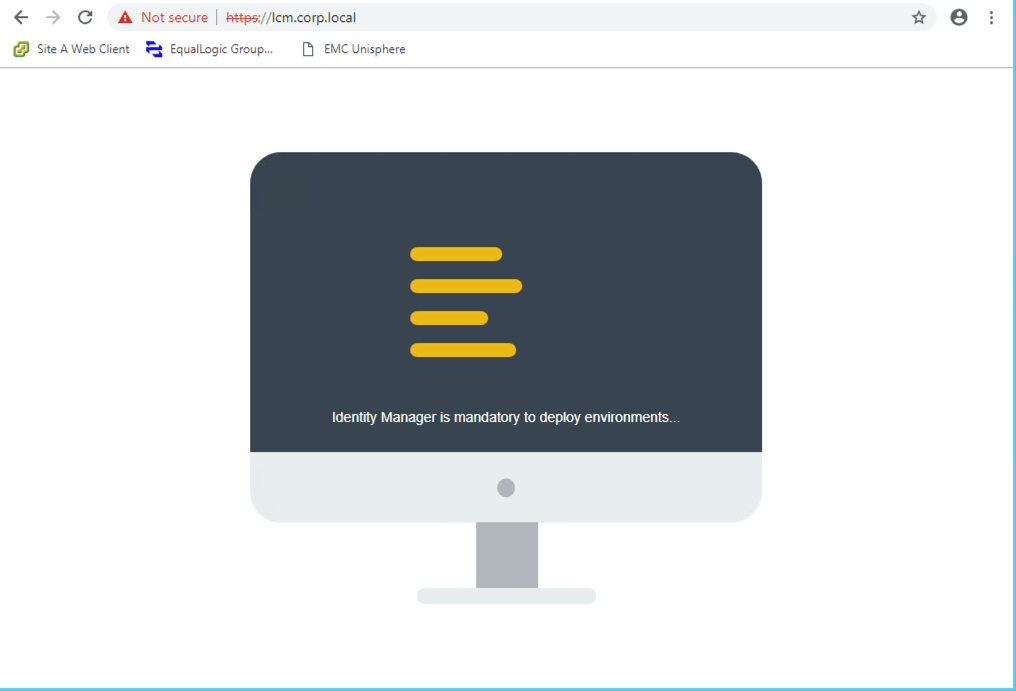The image size is (1016, 691).
Task: Bookmark this page with the star icon
Action: pos(918,17)
